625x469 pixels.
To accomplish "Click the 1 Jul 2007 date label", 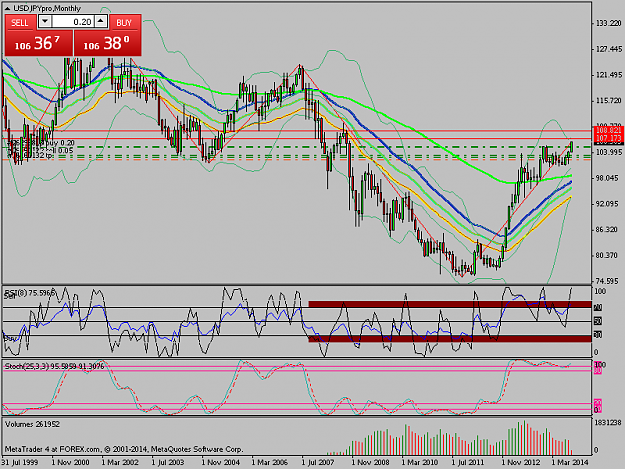I will [320, 462].
